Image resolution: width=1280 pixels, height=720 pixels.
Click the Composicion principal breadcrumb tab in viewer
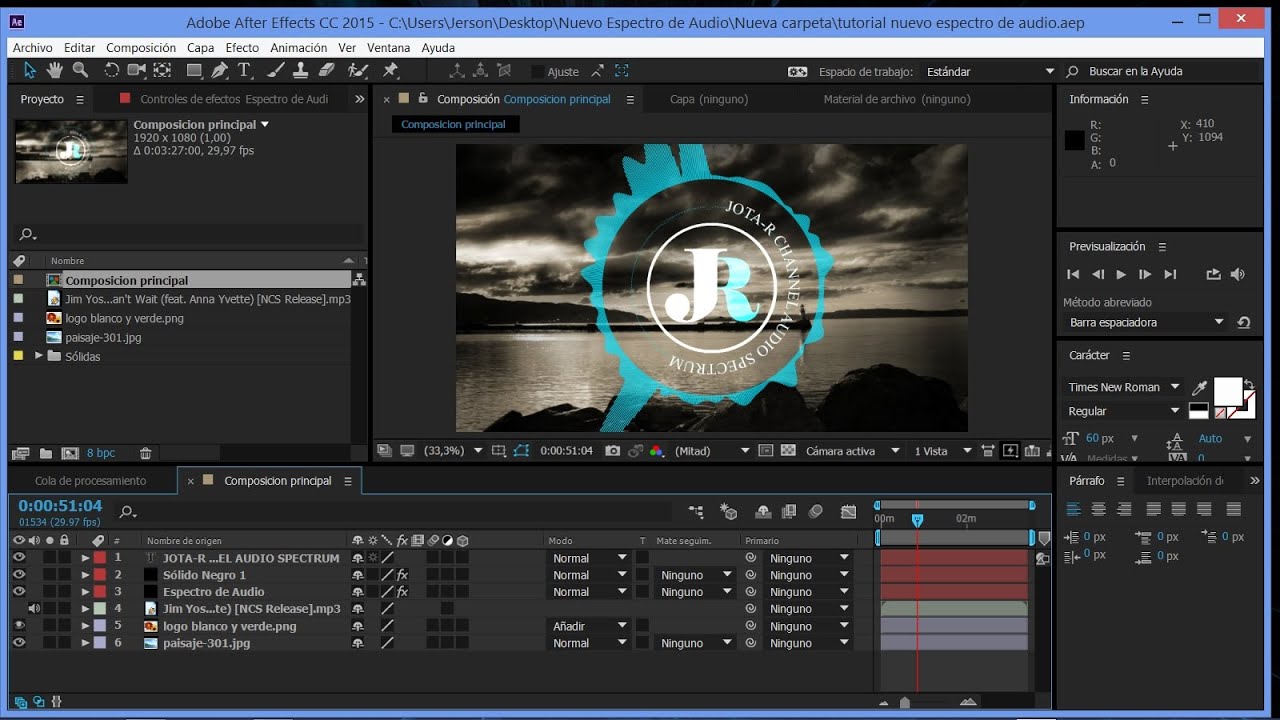pos(454,125)
